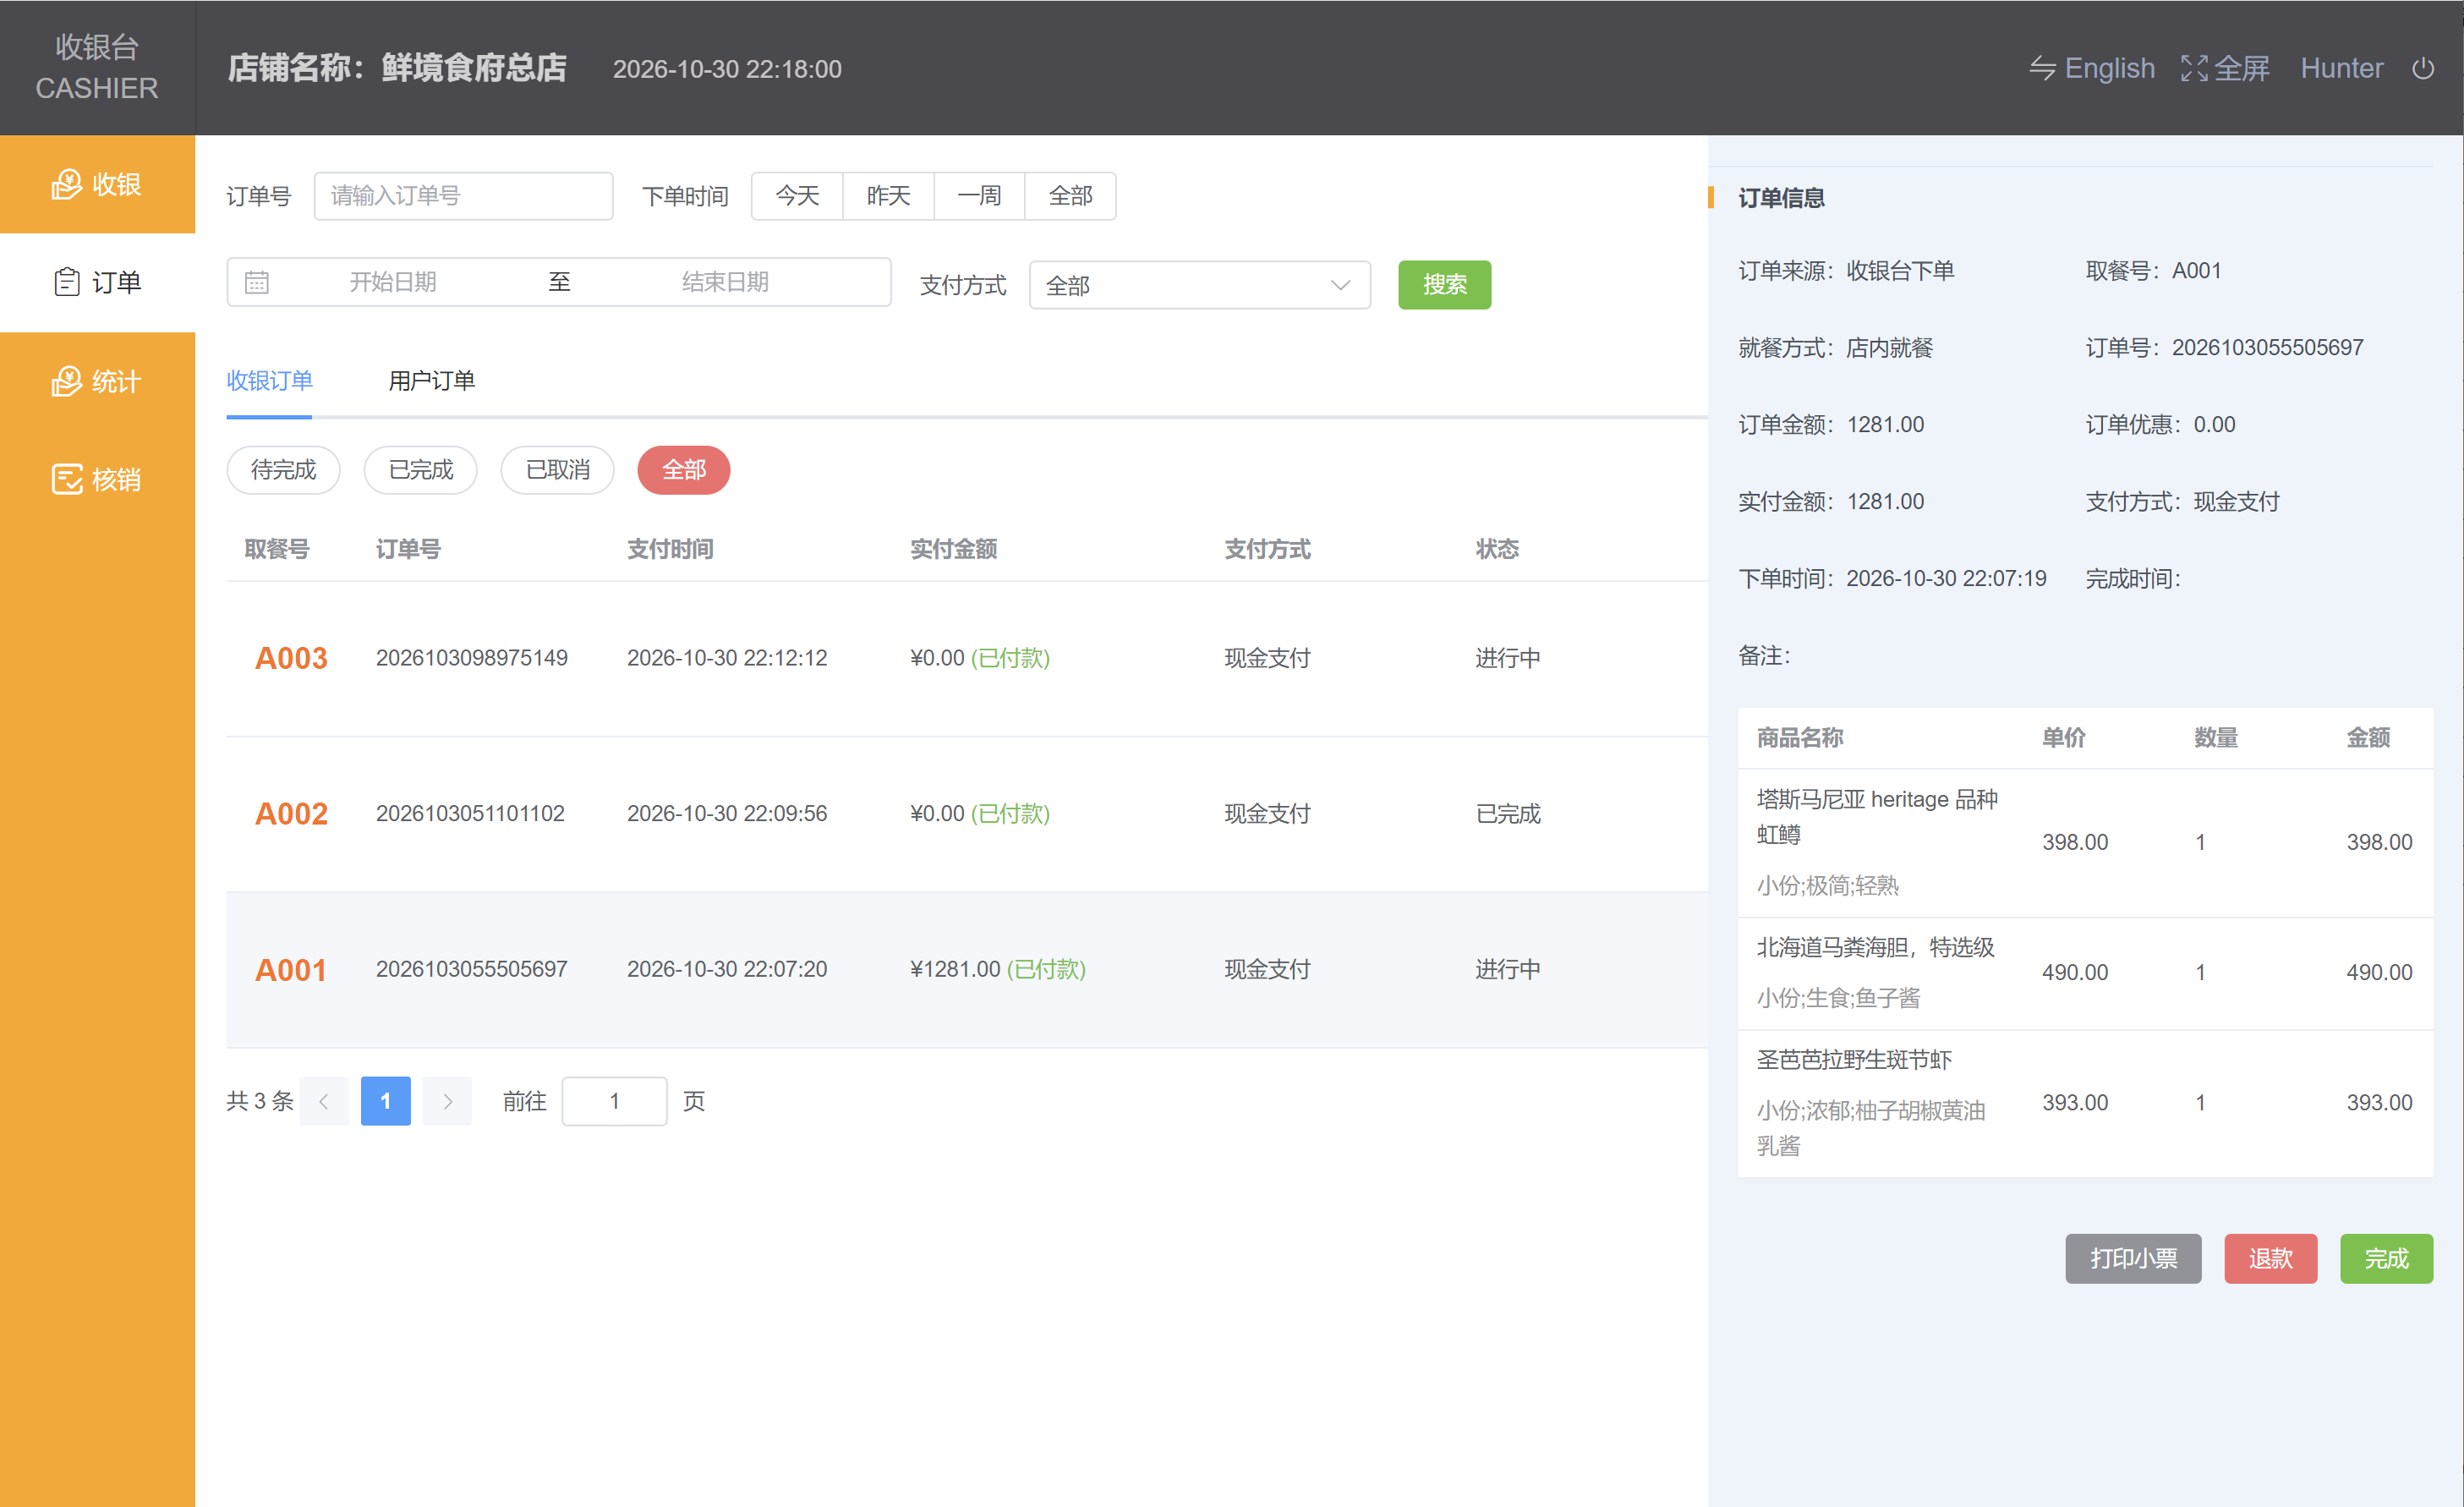Go to the next page arrow

(x=447, y=1101)
